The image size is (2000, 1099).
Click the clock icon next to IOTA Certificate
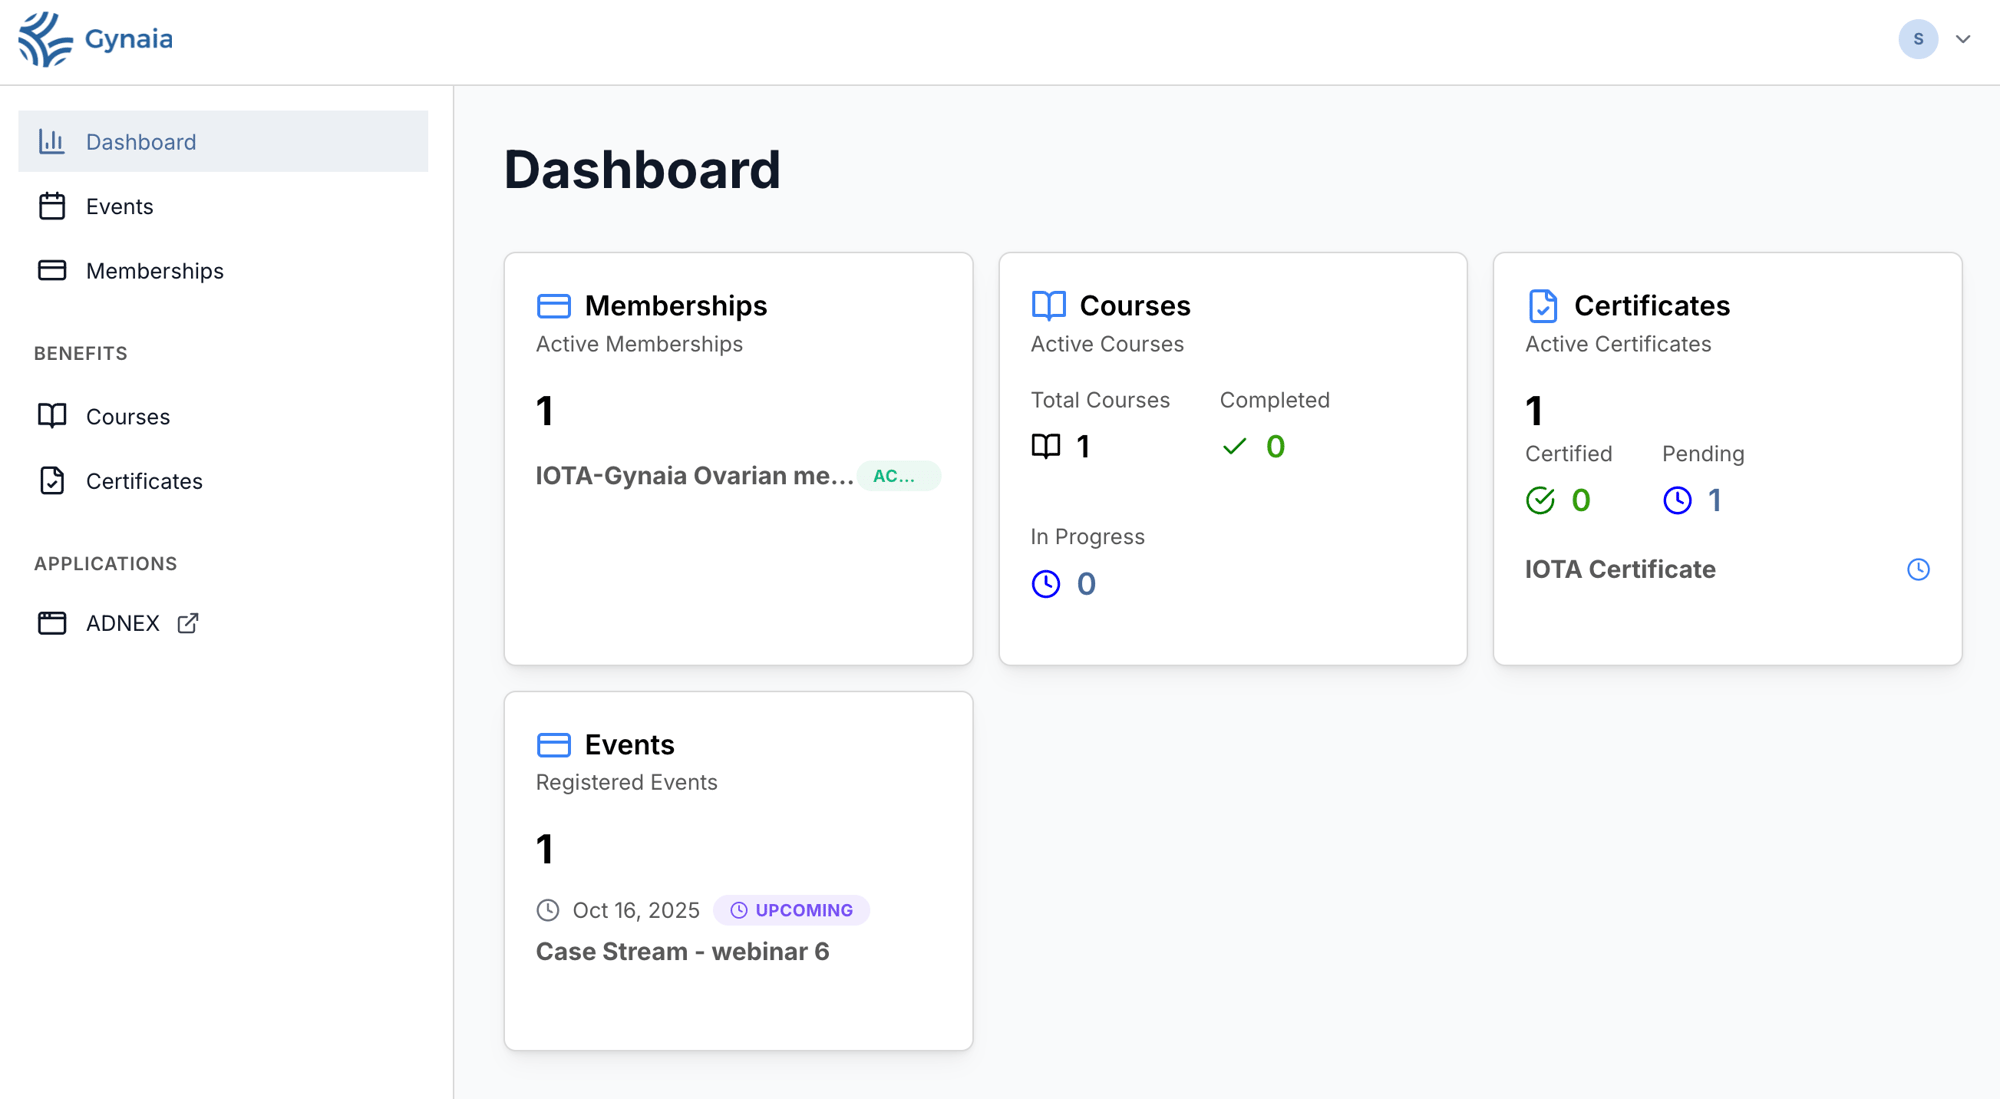[1918, 569]
